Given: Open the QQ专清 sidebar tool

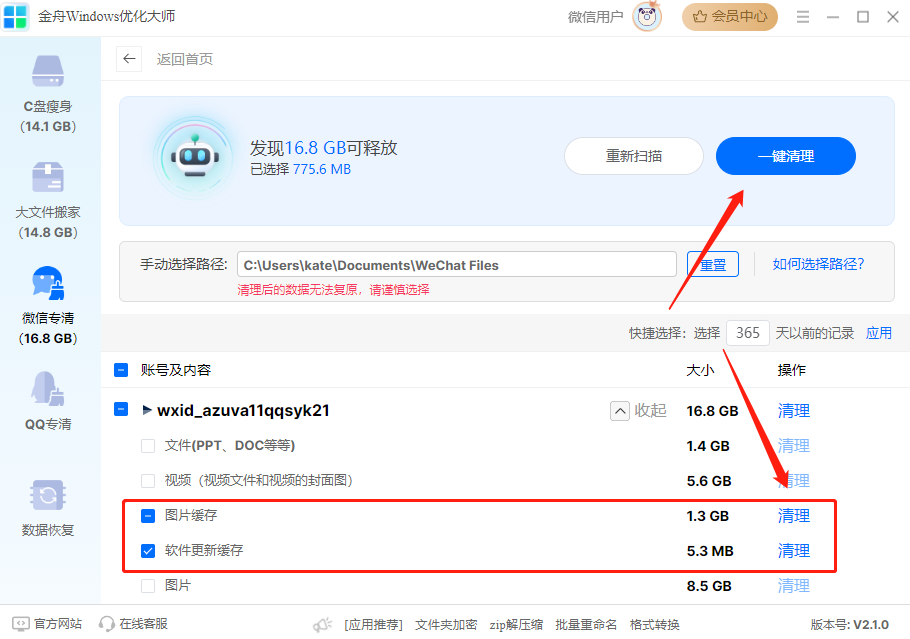Looking at the screenshot, I should (x=49, y=400).
